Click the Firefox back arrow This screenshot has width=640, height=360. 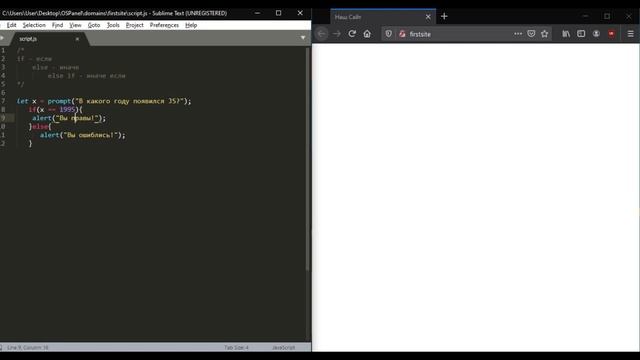[x=322, y=34]
